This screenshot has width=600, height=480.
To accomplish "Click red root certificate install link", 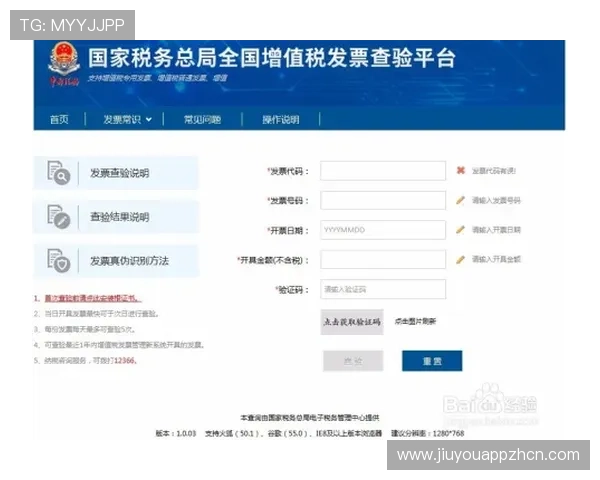I will 93,298.
